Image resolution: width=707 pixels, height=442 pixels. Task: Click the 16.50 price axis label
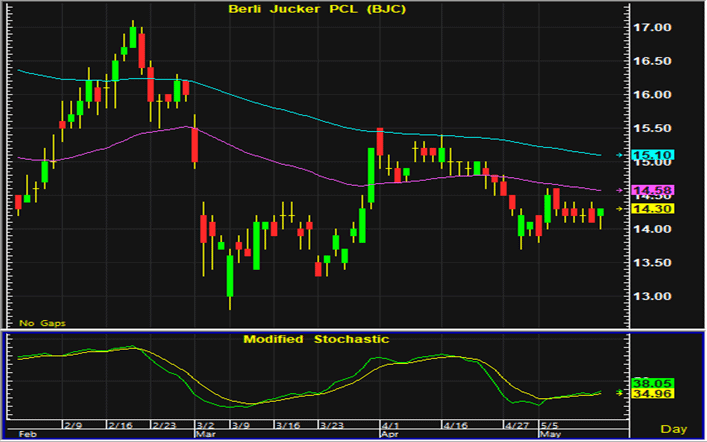click(x=652, y=61)
